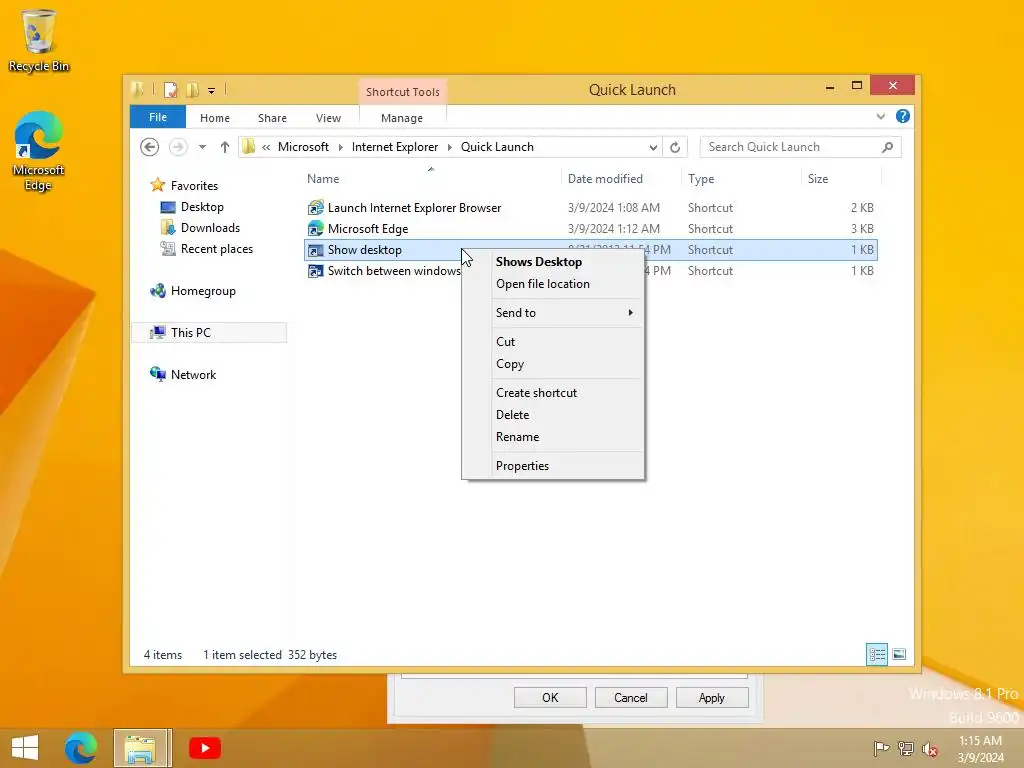
Task: Click the Favorites star icon
Action: 157,185
